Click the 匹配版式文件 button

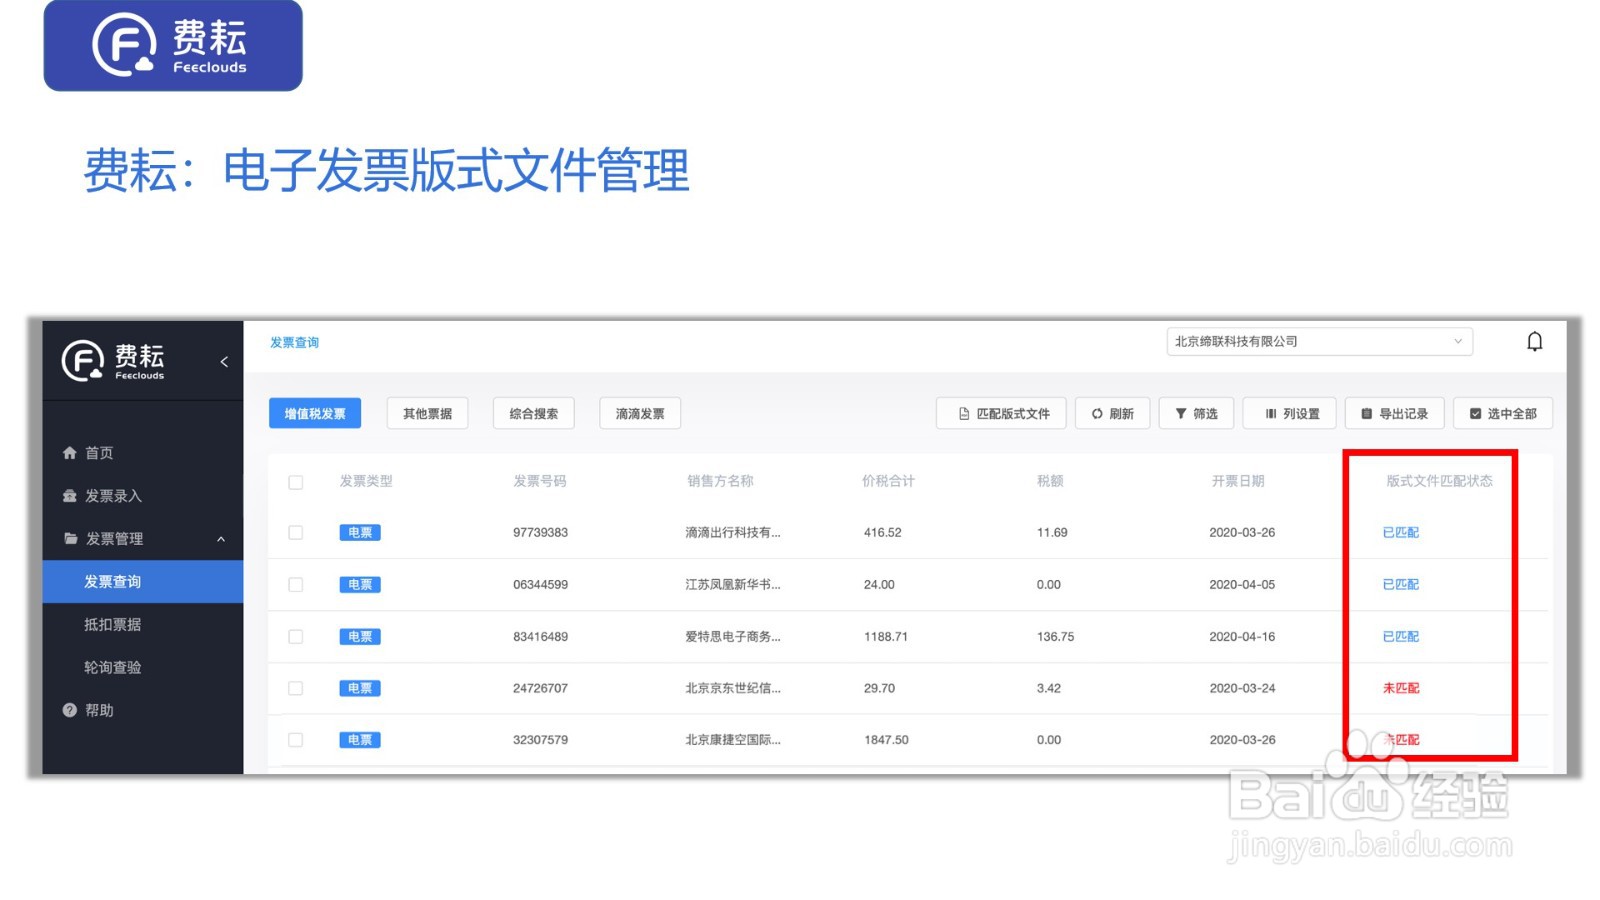click(x=1001, y=414)
